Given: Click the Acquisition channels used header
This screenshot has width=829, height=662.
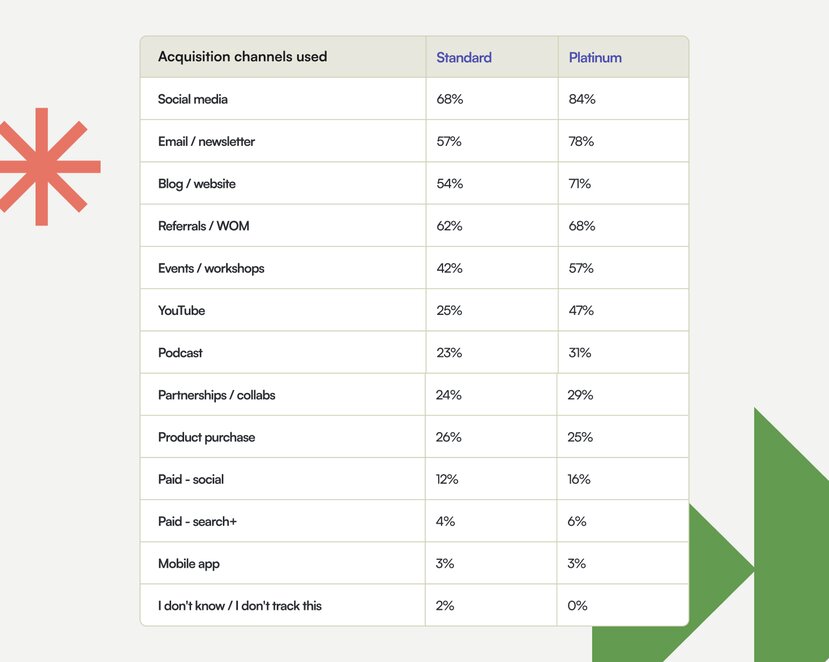Looking at the screenshot, I should coord(242,57).
